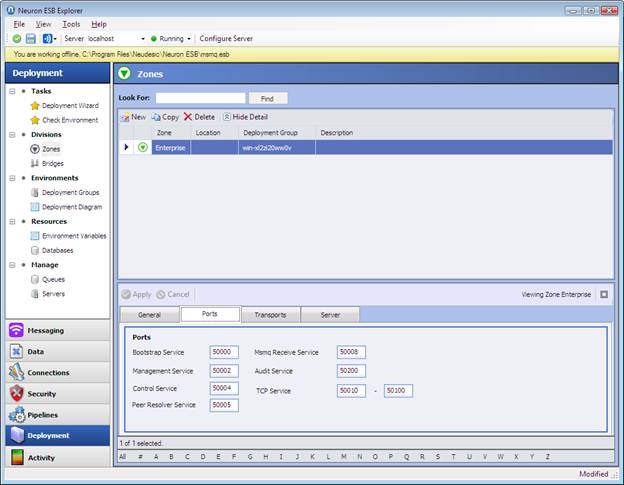
Task: Open Check Environment star icon
Action: tap(35, 120)
